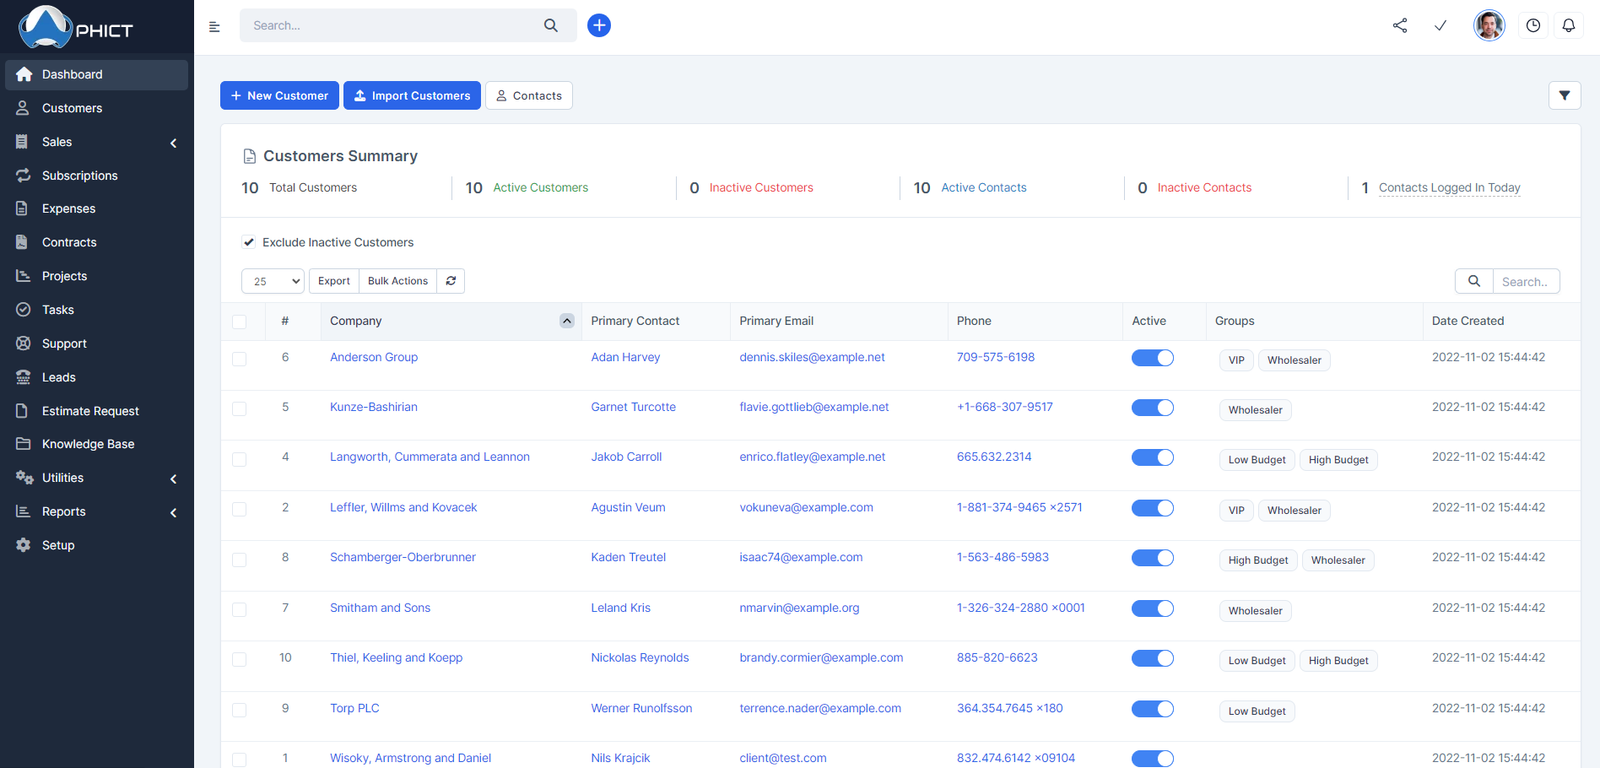Click the Reports chart icon

23,511
